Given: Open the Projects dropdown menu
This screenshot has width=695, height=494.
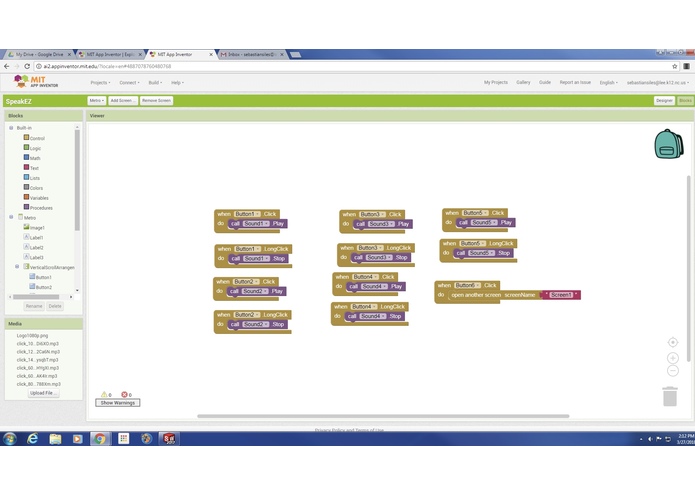Looking at the screenshot, I should click(100, 83).
